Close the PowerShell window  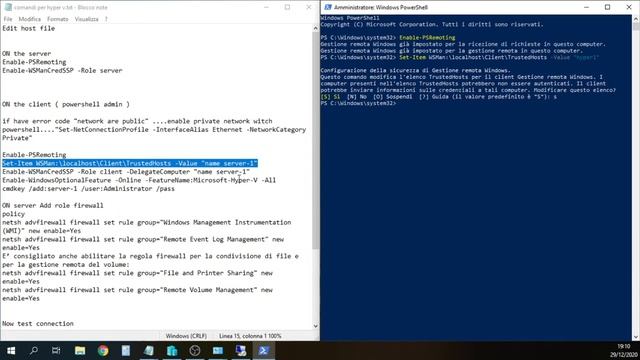coord(629,7)
